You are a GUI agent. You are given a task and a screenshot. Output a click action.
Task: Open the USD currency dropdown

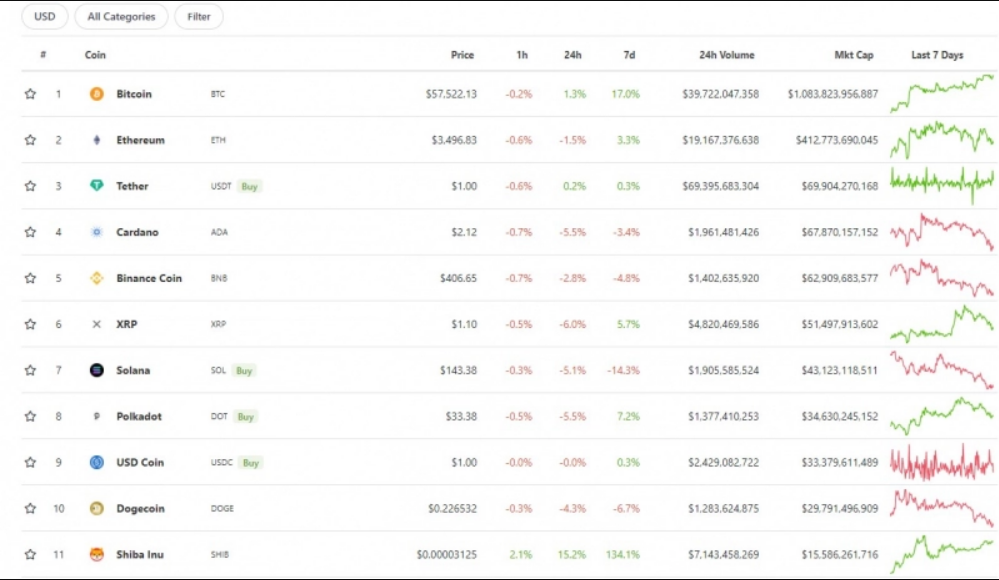pyautogui.click(x=45, y=16)
